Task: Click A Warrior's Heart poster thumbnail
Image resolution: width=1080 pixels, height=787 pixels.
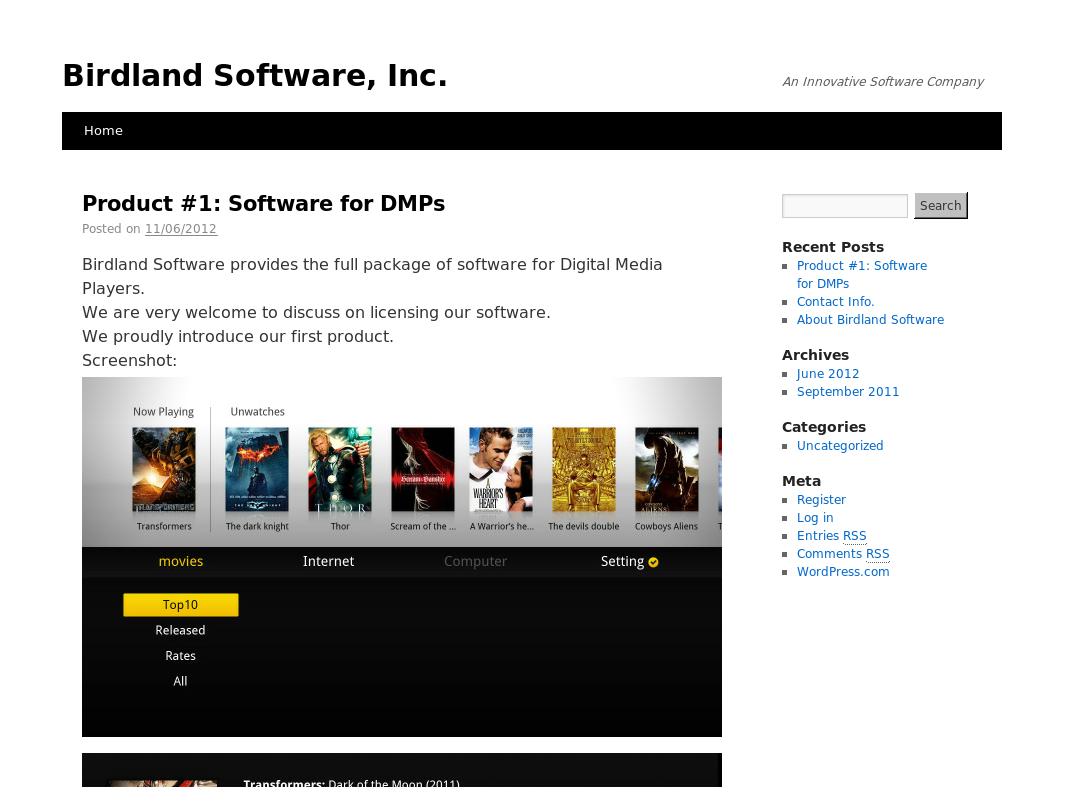Action: tap(501, 470)
